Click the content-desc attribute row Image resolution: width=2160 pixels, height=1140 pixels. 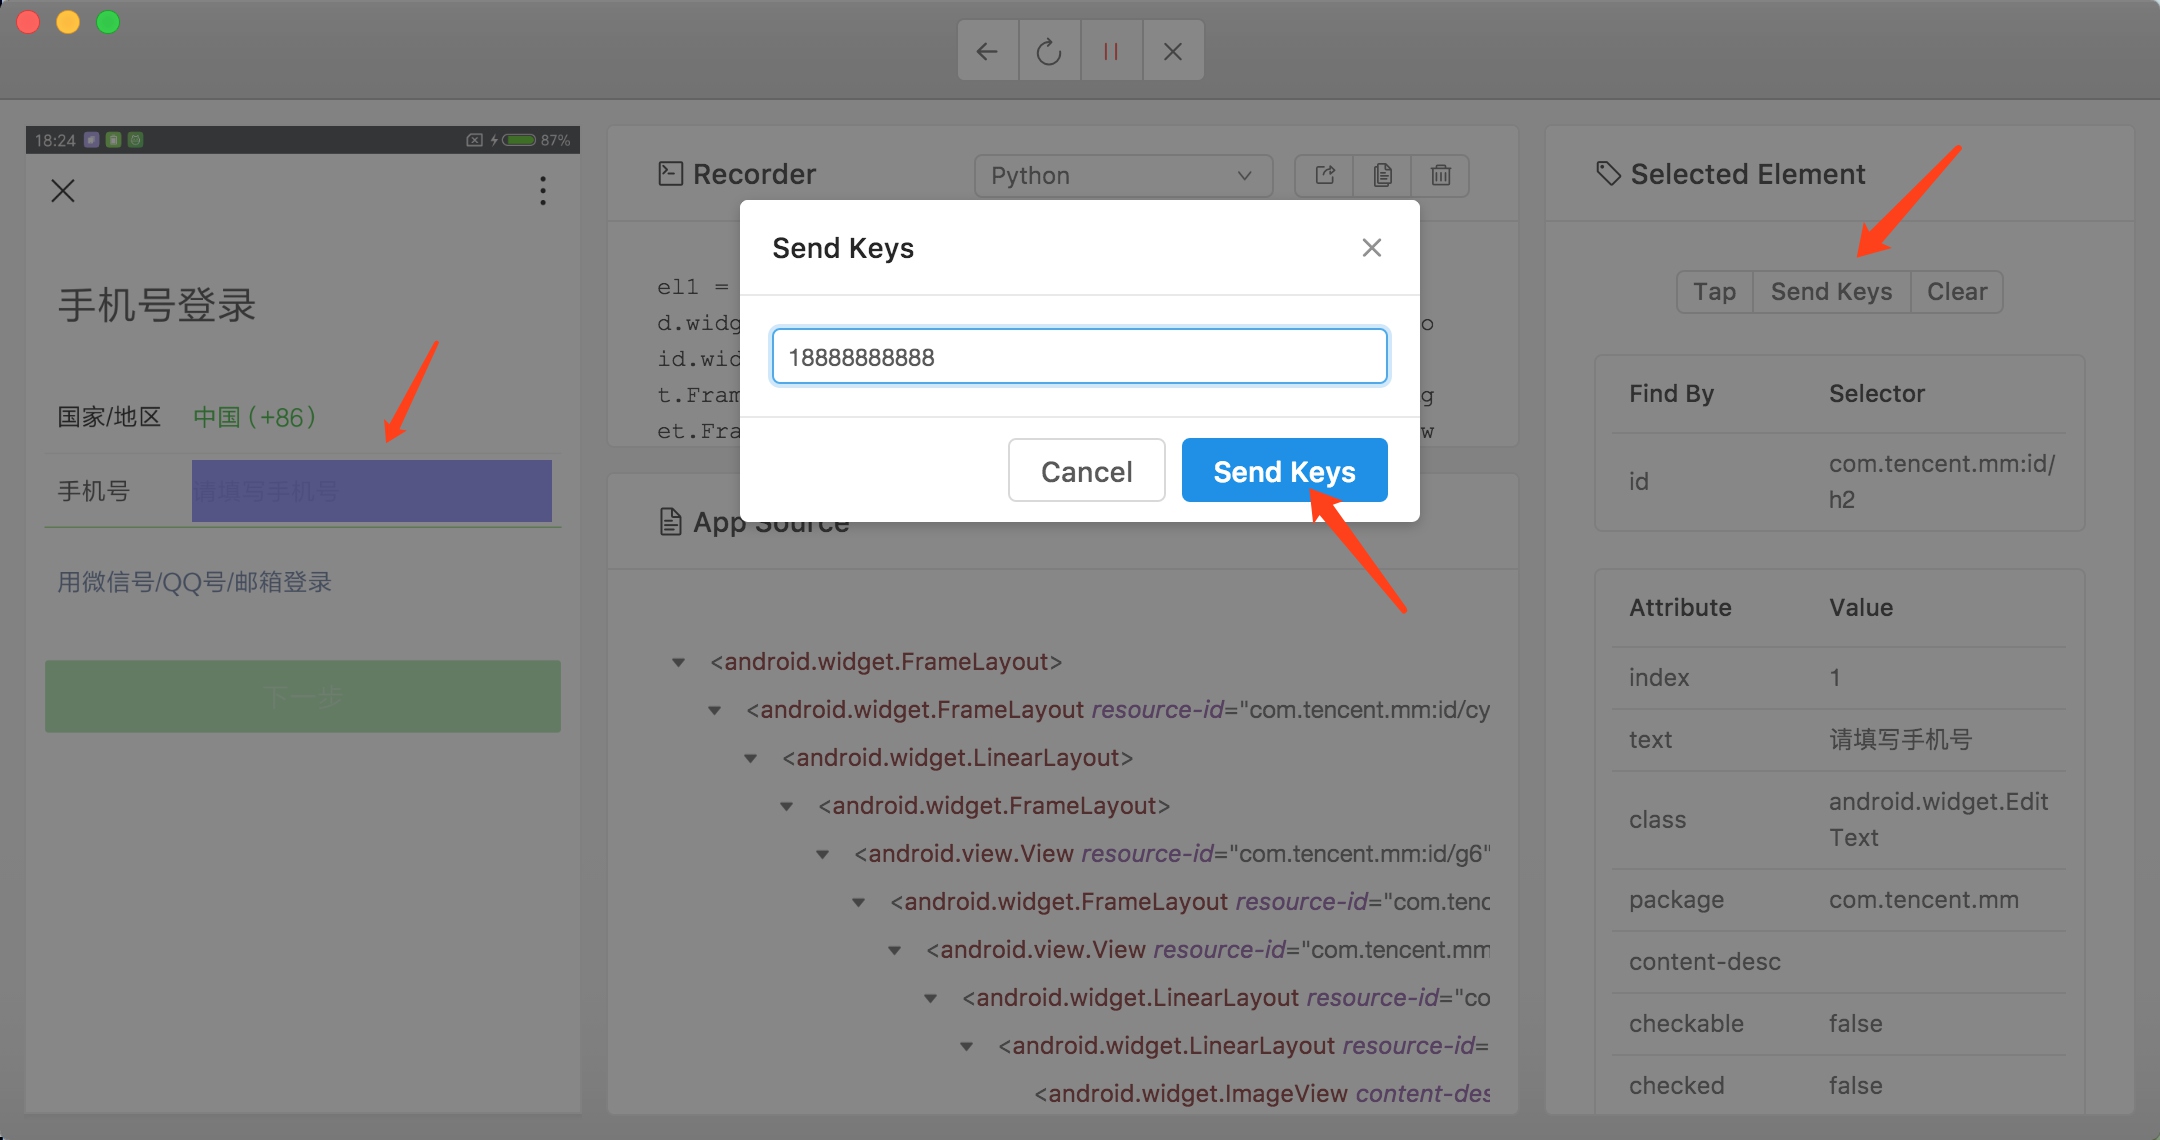(x=1839, y=962)
